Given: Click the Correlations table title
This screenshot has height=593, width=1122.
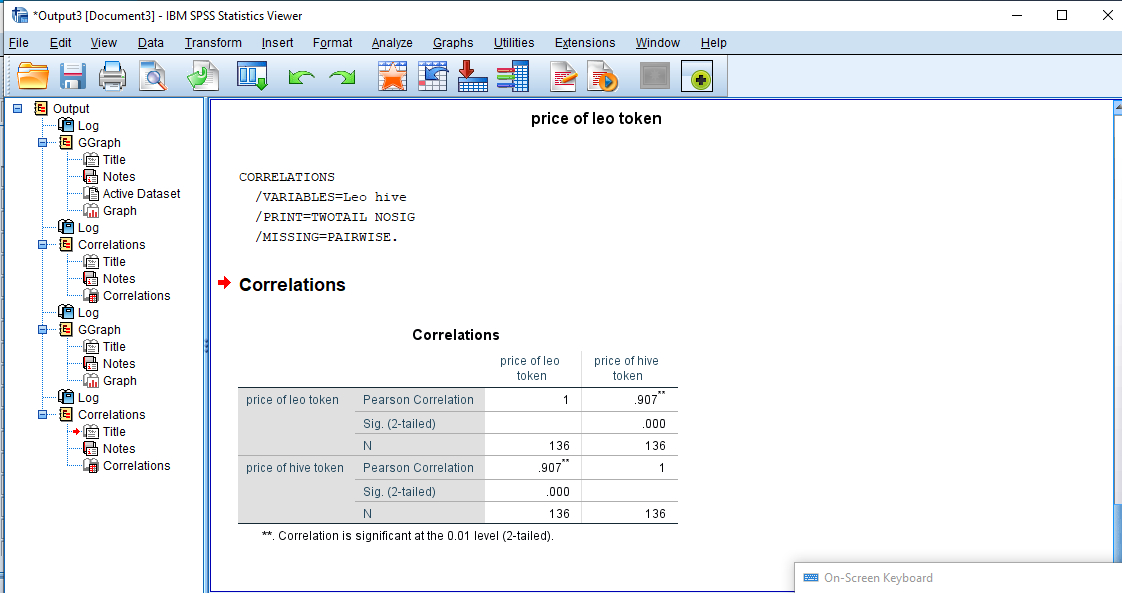Looking at the screenshot, I should point(456,335).
